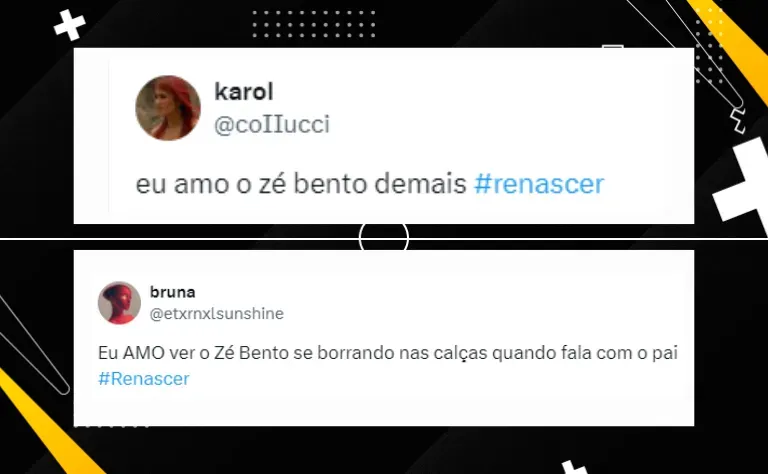Click karol's red-haired profile avatar

[168, 108]
